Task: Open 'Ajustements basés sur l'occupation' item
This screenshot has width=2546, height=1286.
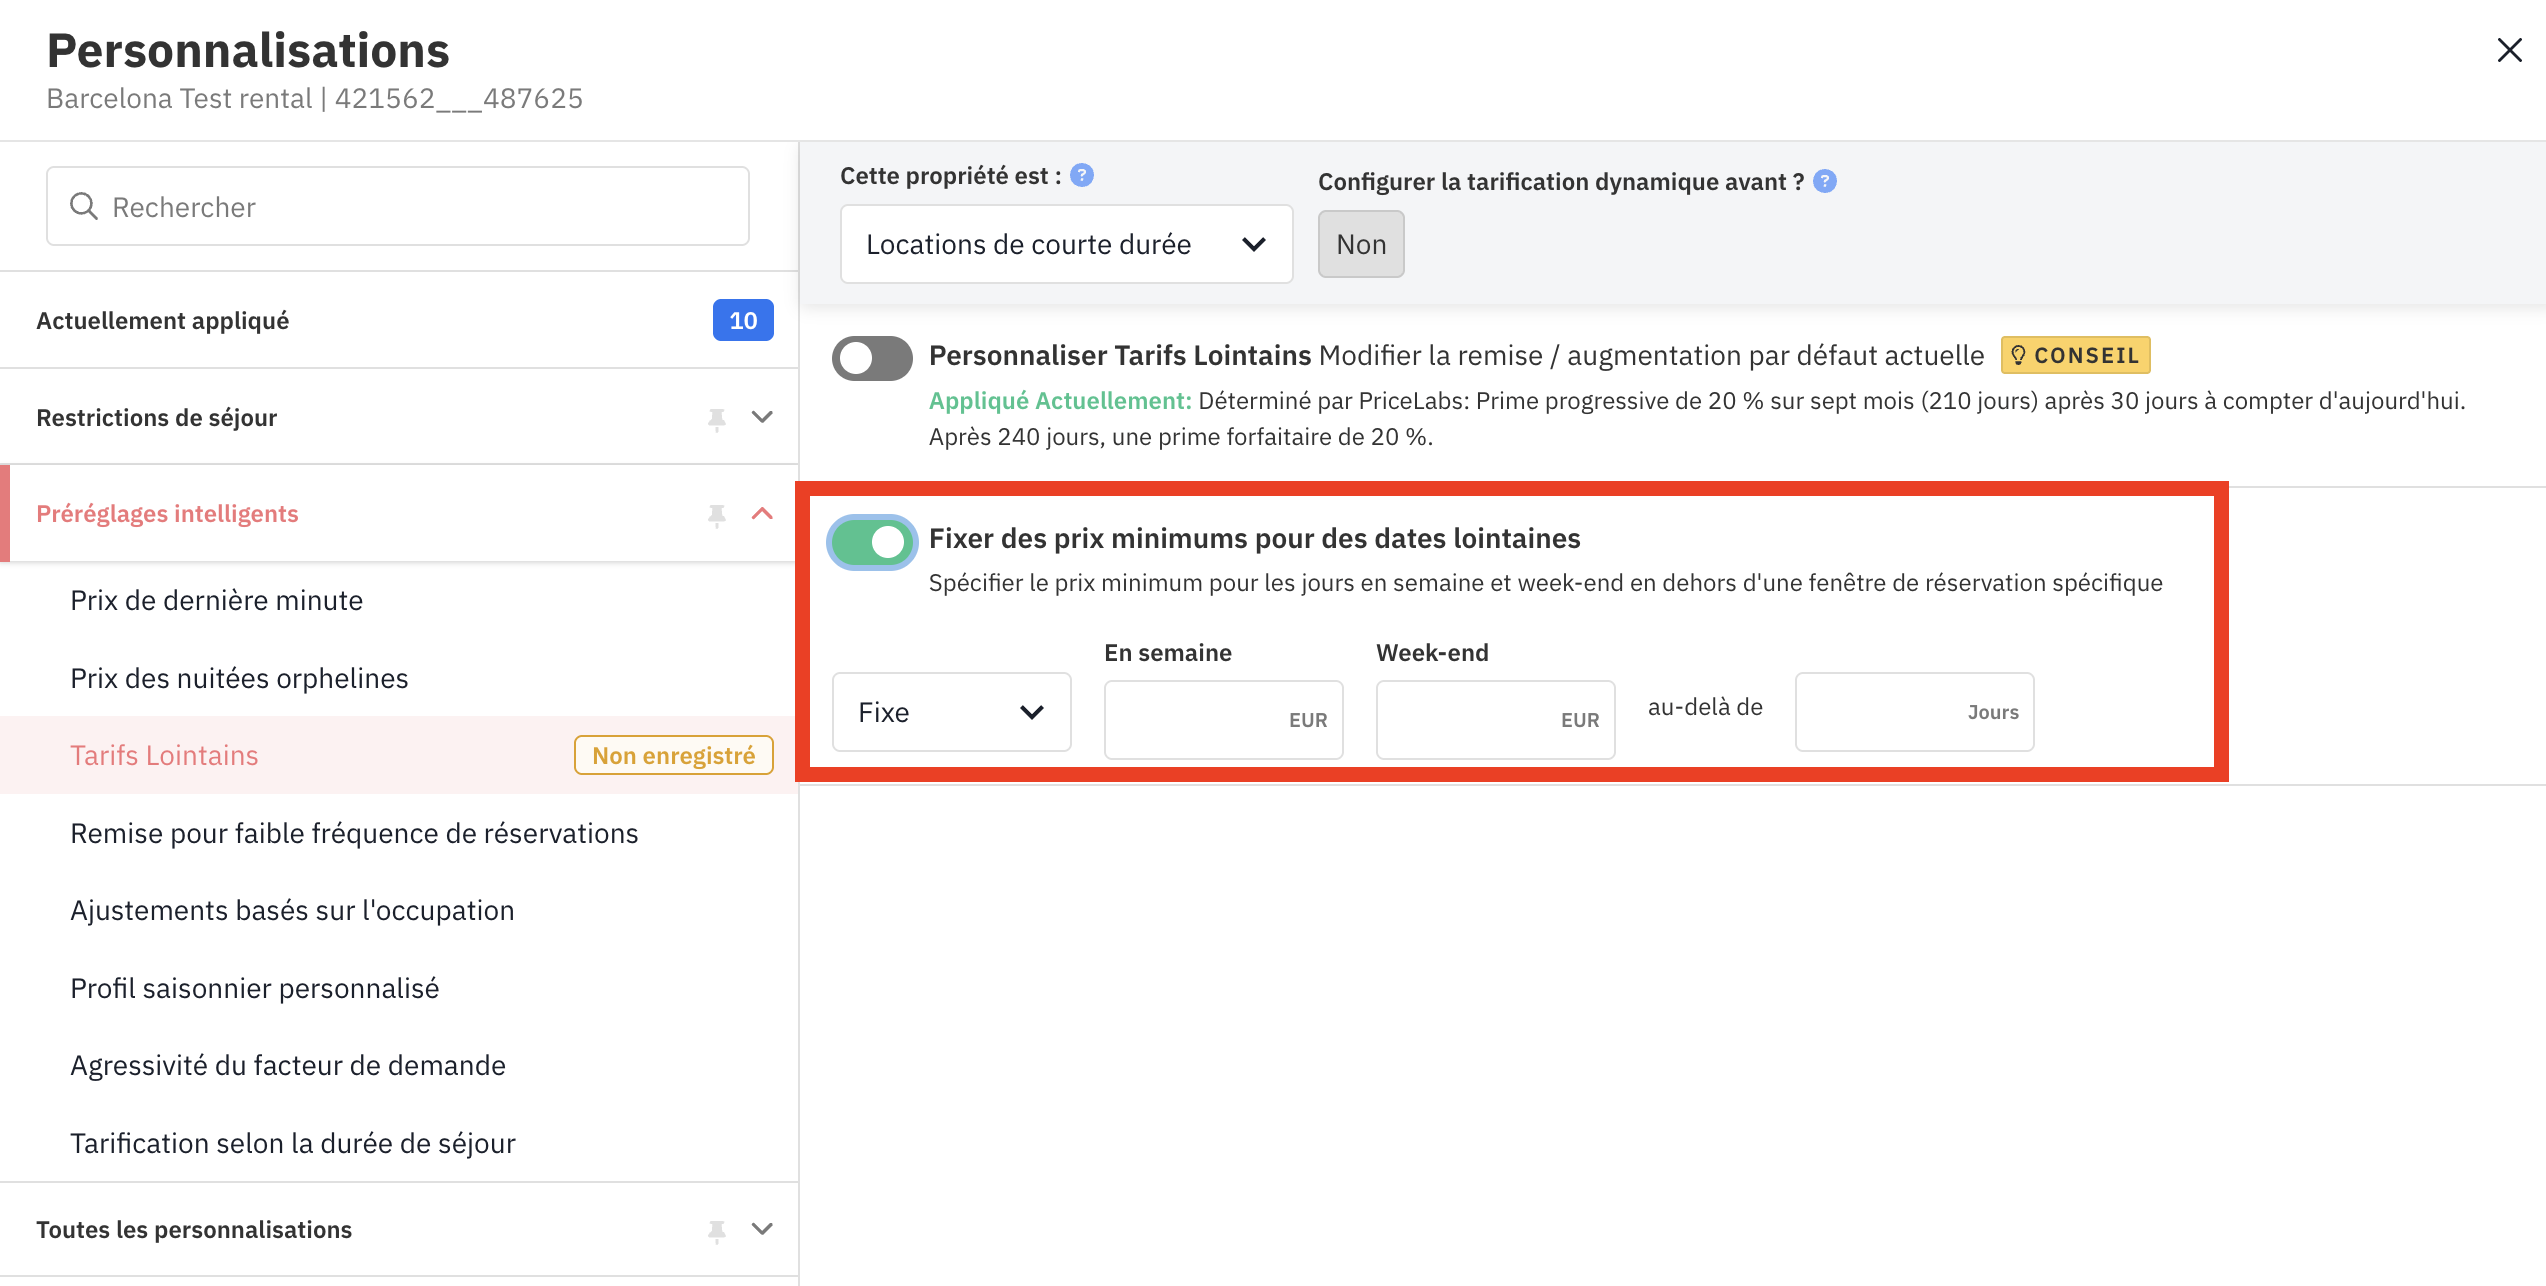Action: [x=292, y=910]
